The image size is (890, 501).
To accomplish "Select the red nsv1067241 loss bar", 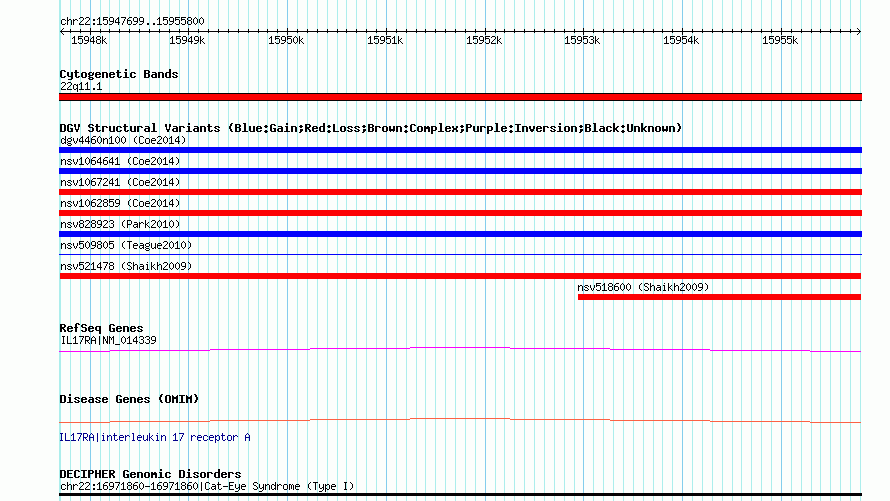I will [460, 192].
